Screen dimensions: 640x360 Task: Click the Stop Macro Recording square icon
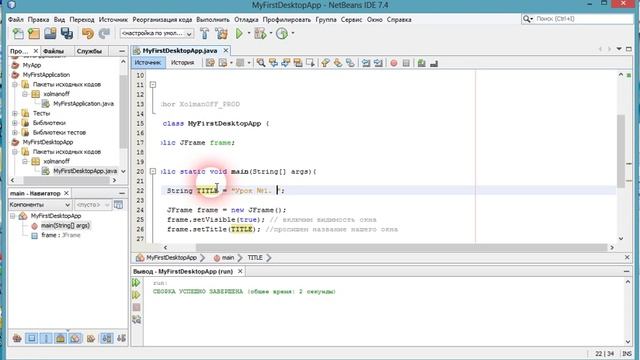406,63
